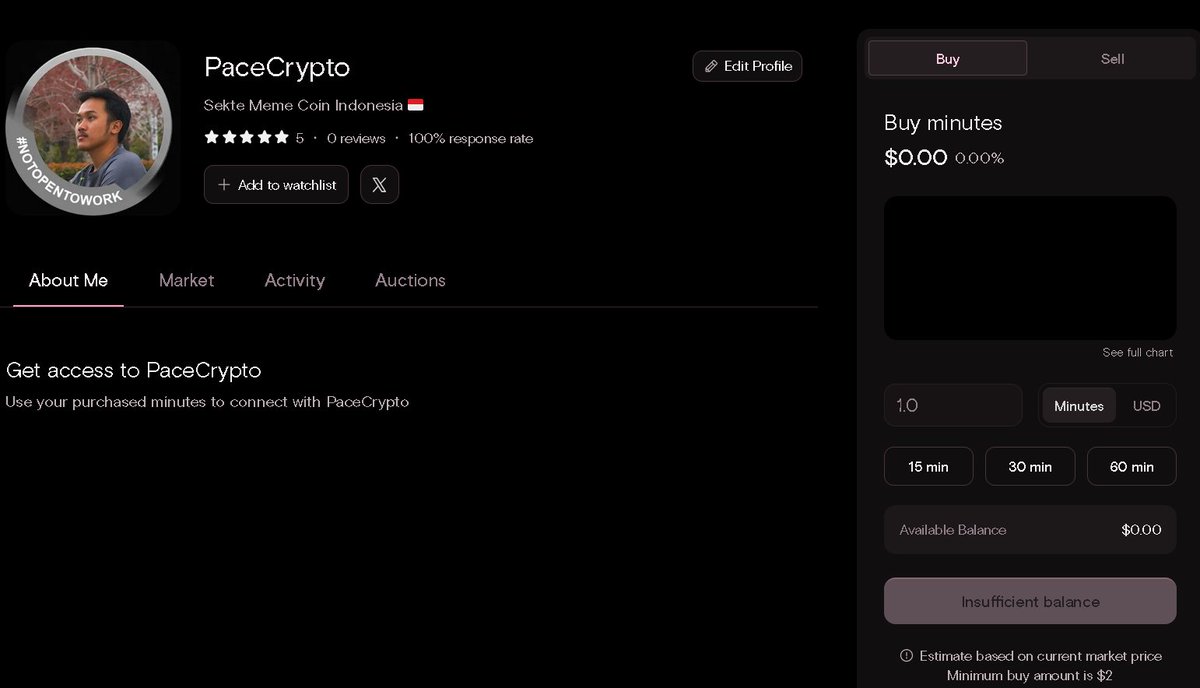Switch to the About Me tab
Image resolution: width=1200 pixels, height=688 pixels.
point(68,281)
